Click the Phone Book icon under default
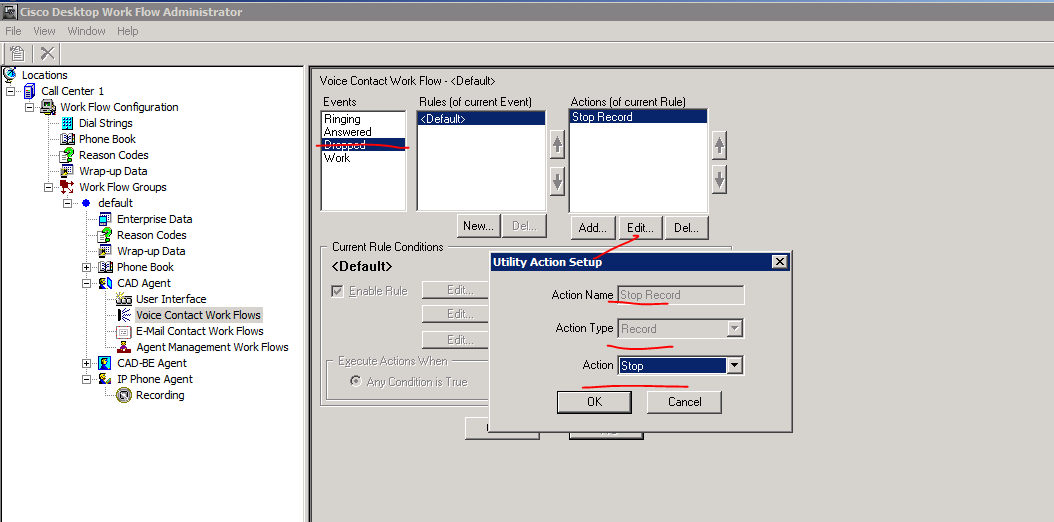The height and width of the screenshot is (522, 1054). pos(105,267)
